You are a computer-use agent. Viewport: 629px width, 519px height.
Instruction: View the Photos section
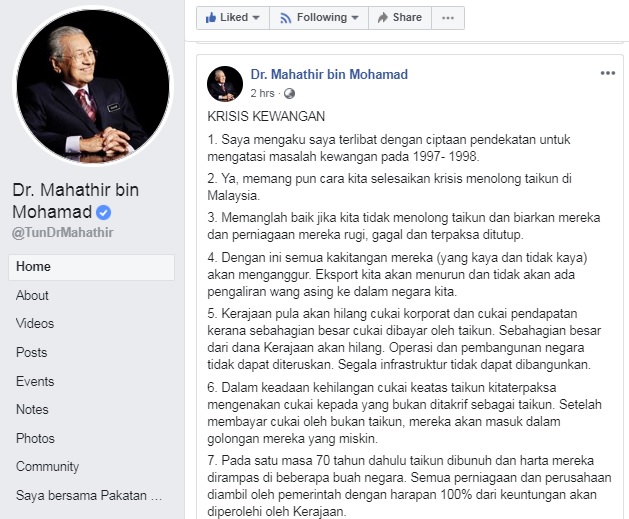[35, 438]
